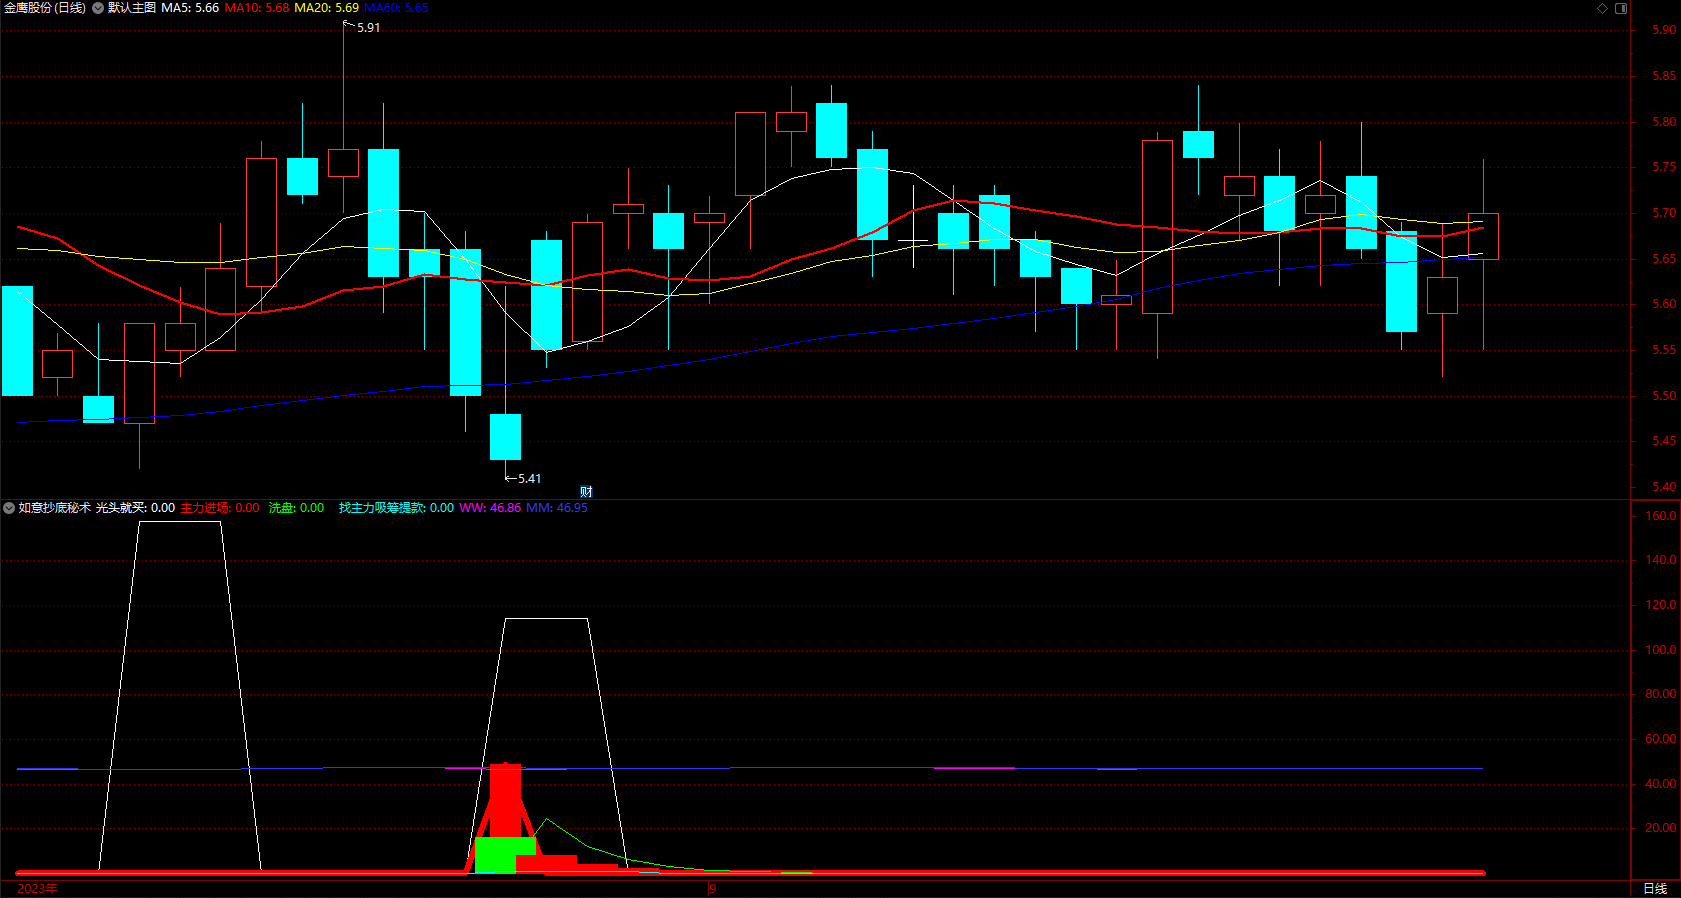Select the MA5 indicator label
The width and height of the screenshot is (1681, 898).
pyautogui.click(x=190, y=8)
